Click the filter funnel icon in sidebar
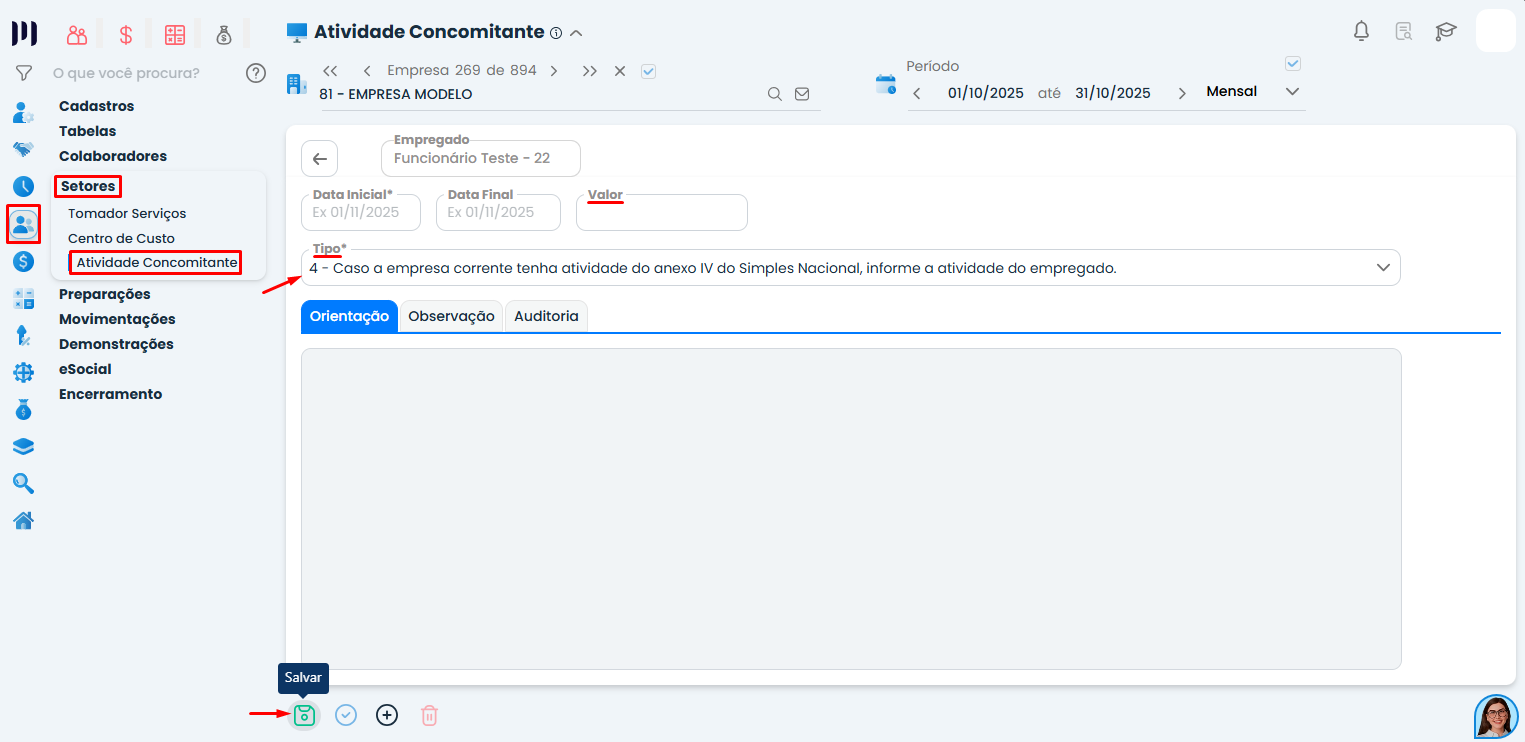The image size is (1525, 742). pyautogui.click(x=24, y=73)
